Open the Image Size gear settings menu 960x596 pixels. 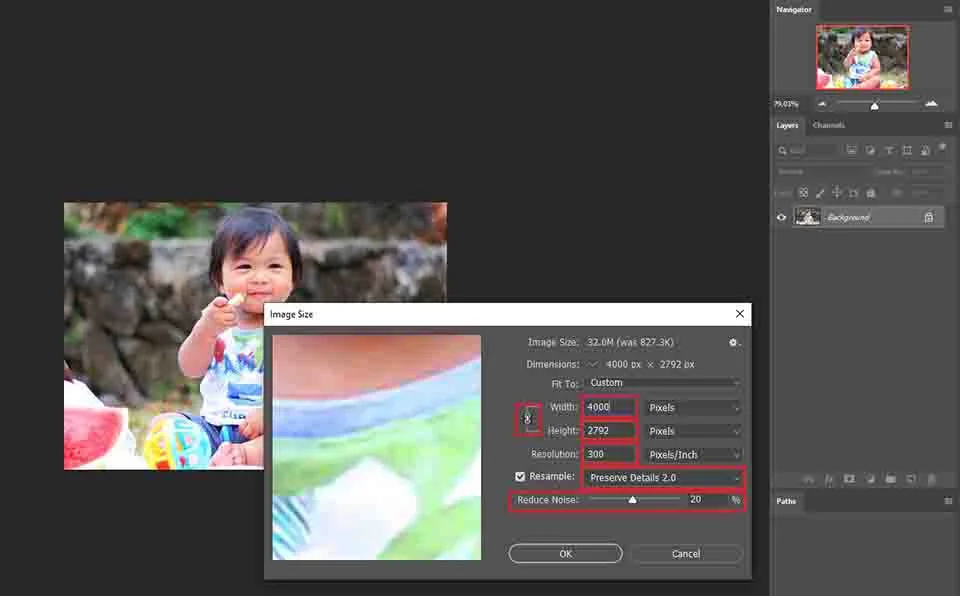click(x=733, y=342)
